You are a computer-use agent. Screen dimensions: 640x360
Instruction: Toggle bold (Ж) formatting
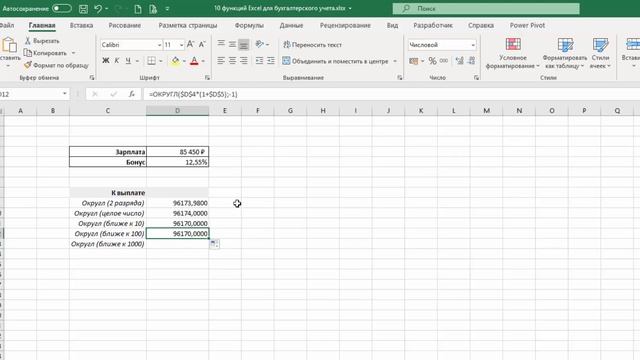tap(106, 61)
